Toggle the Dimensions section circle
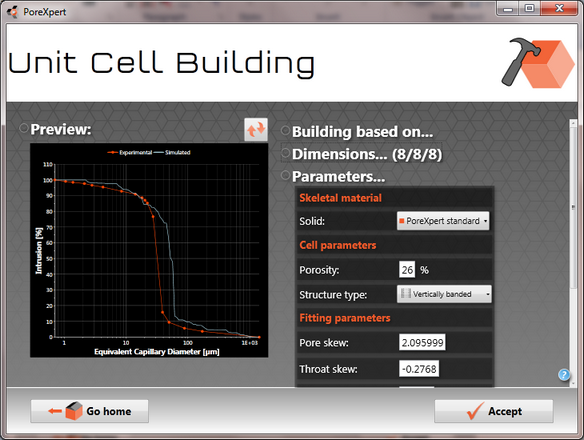This screenshot has width=584, height=440. 286,153
